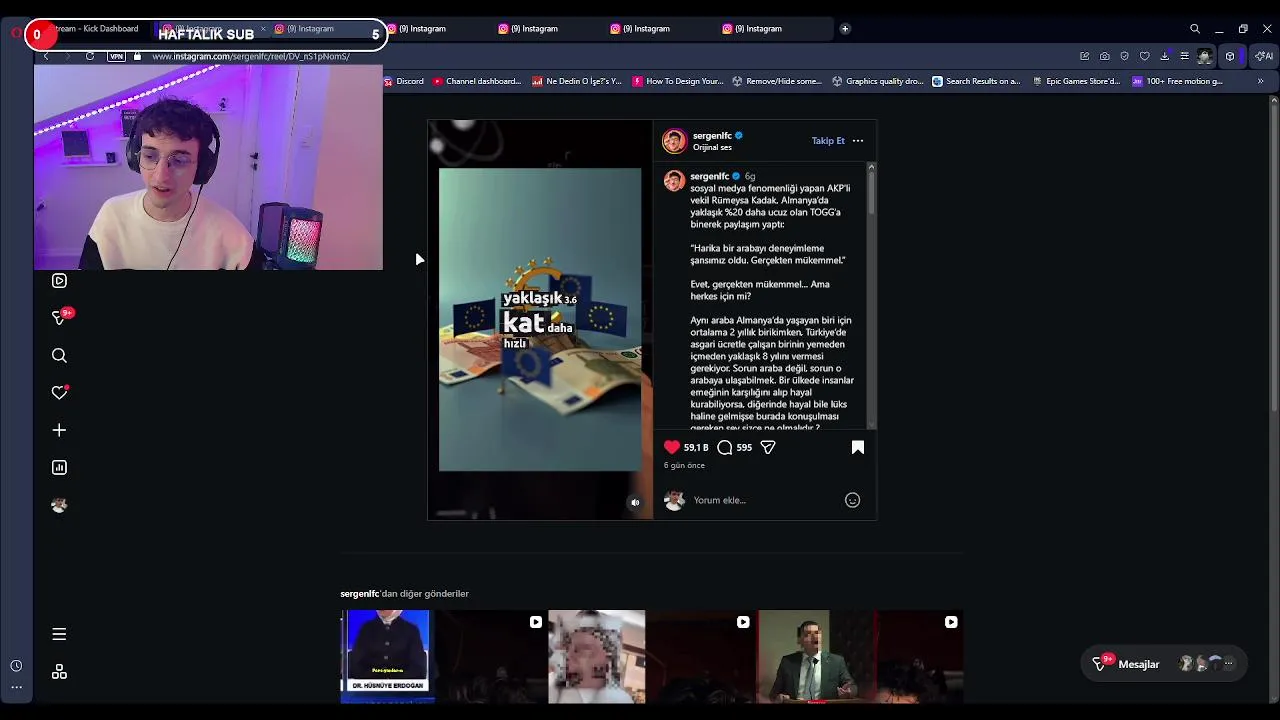Open the Epic Games Store bookmark
The height and width of the screenshot is (720, 1280).
click(x=1077, y=81)
